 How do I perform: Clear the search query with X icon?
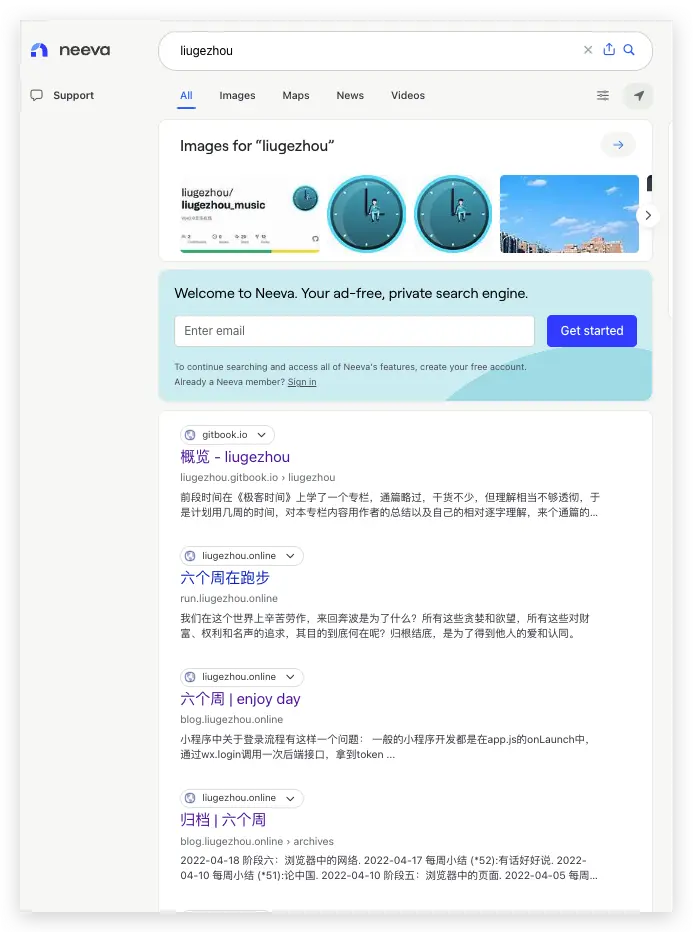(x=588, y=50)
